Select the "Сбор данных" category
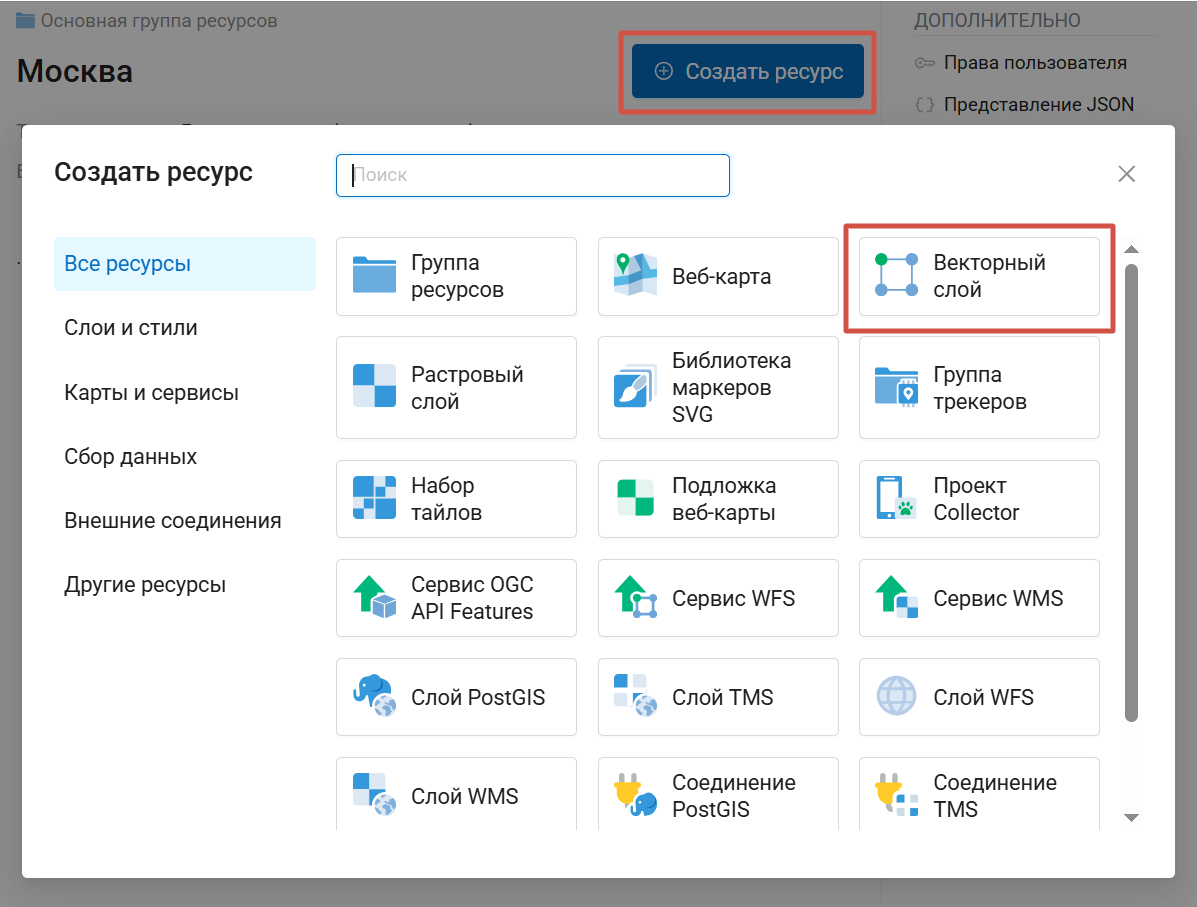Screen dimensions: 1197x907 tap(130, 457)
